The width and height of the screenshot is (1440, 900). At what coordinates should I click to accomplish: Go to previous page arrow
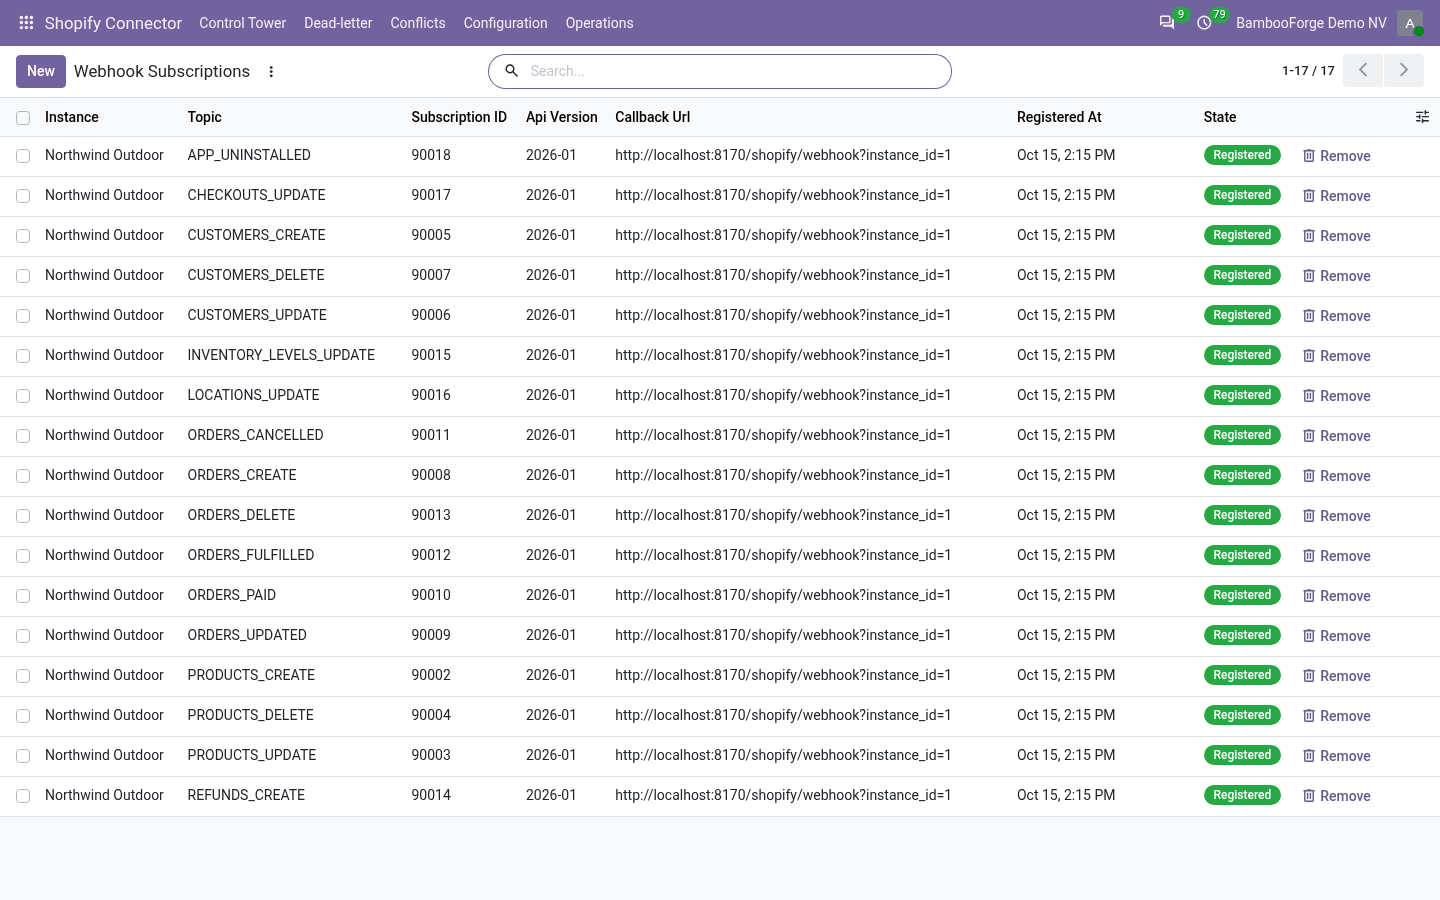click(1363, 70)
